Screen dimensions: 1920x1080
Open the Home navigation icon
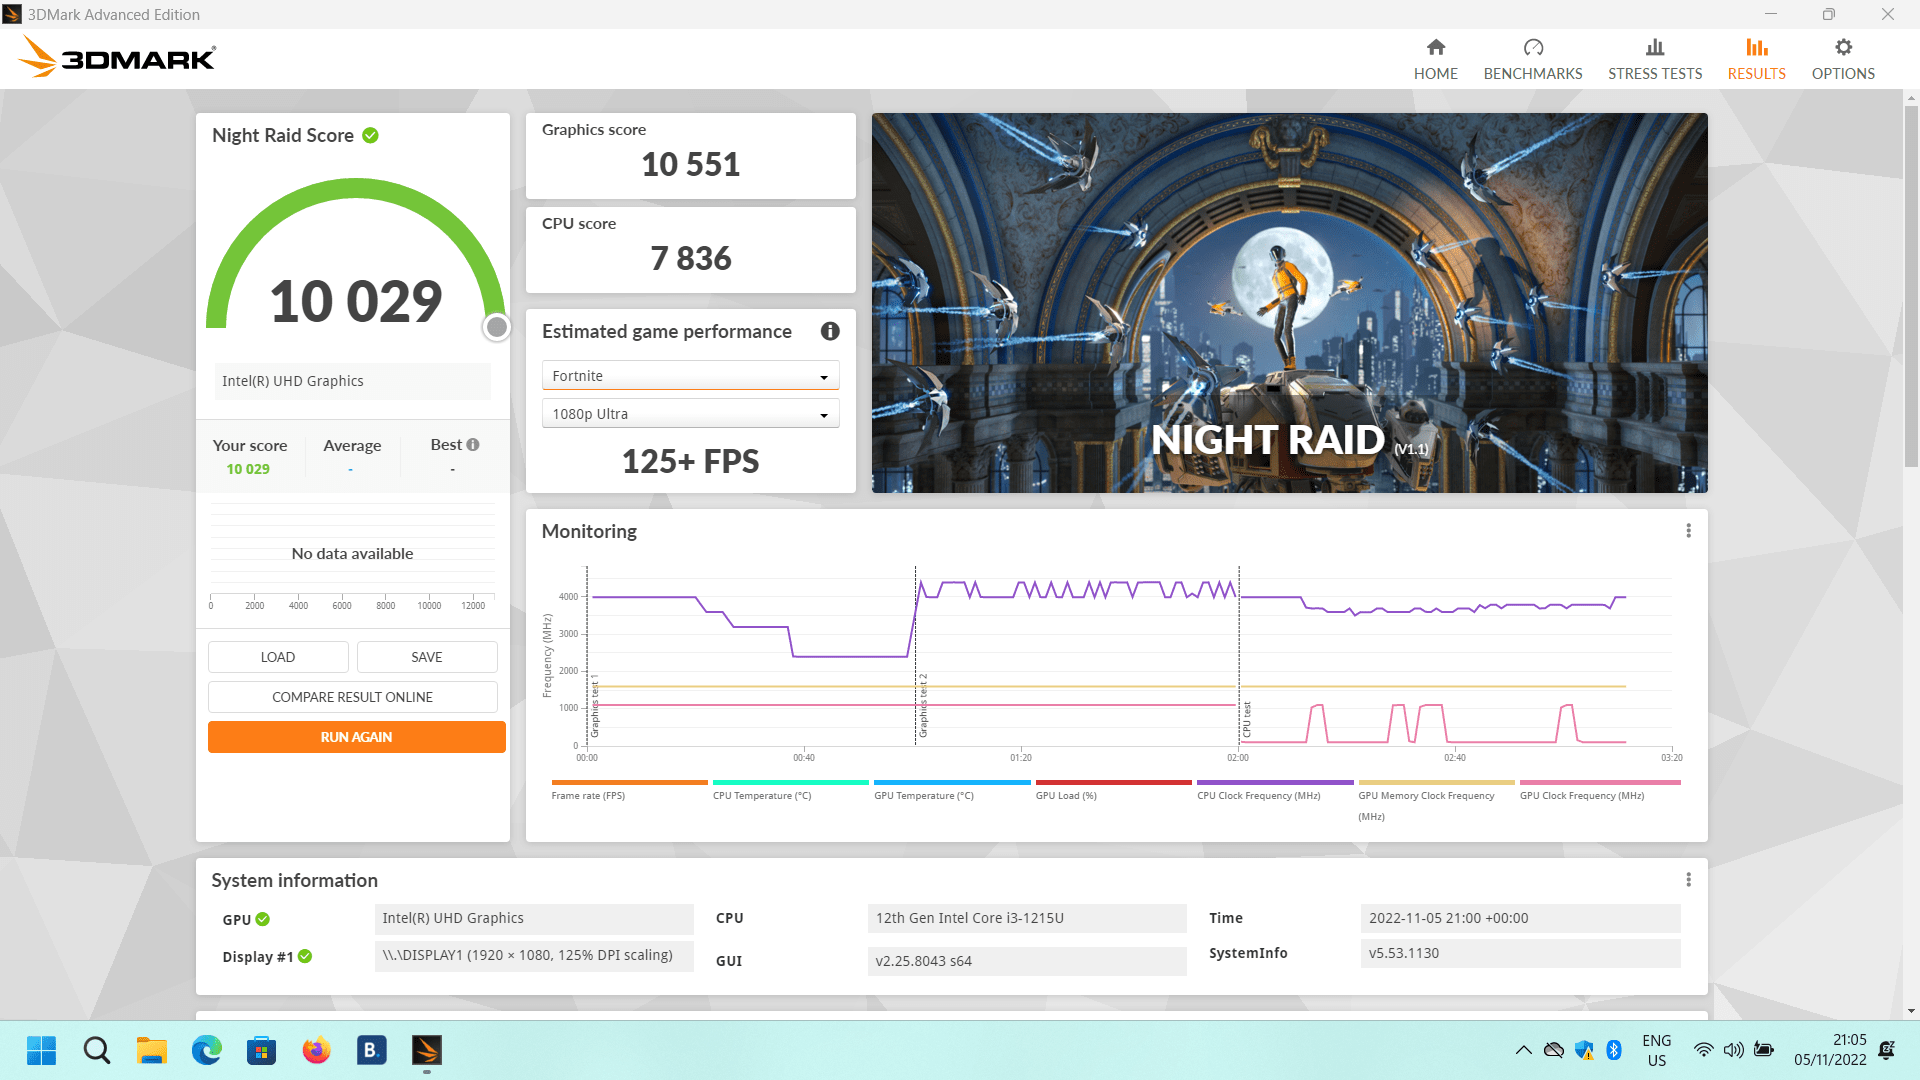pyautogui.click(x=1435, y=48)
